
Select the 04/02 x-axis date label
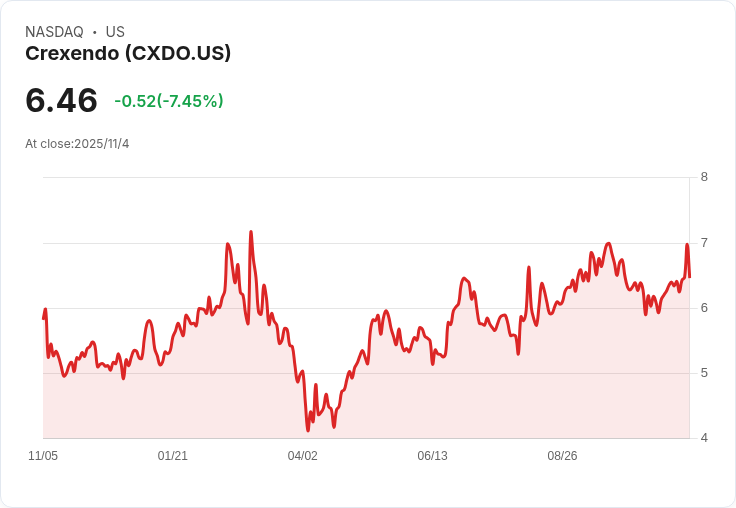302,456
